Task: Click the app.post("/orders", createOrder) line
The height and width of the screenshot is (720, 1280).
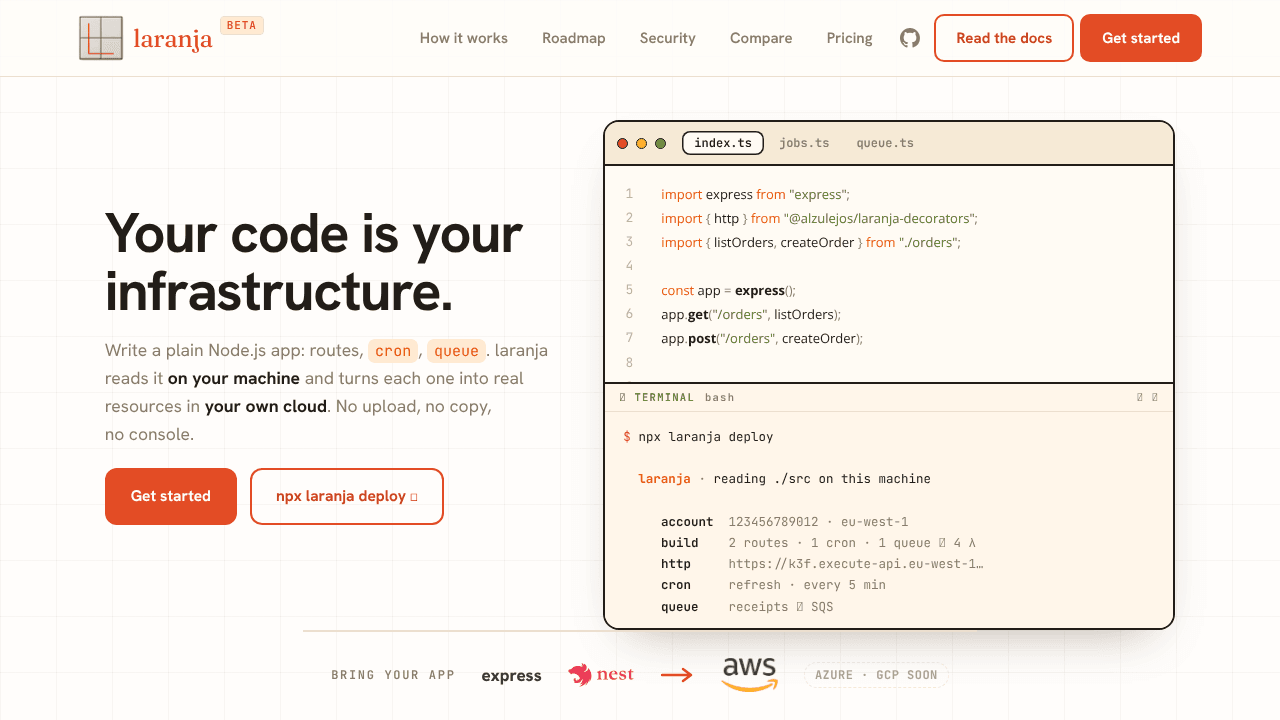Action: pos(762,338)
